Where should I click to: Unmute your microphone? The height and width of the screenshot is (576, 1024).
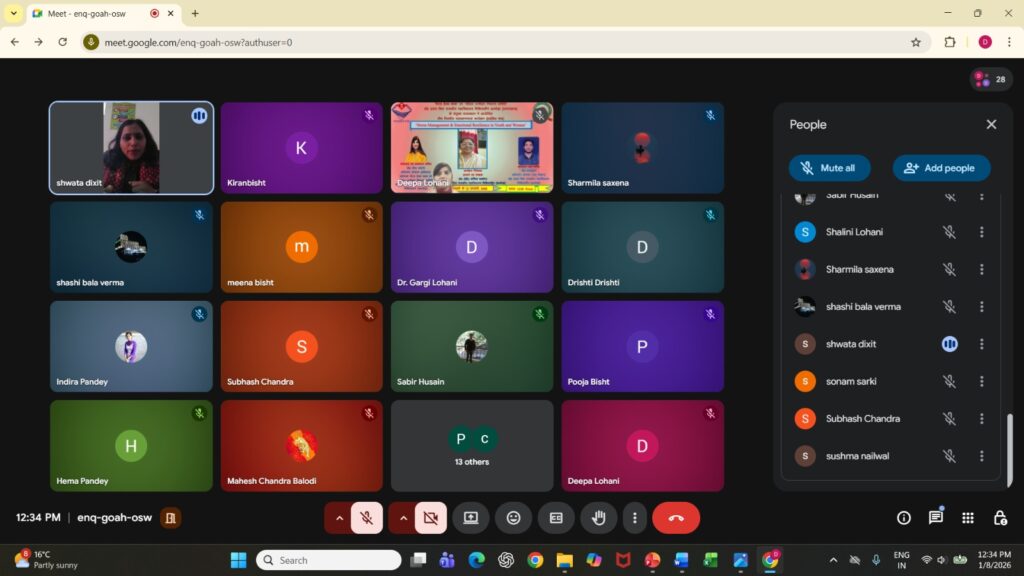tap(367, 518)
